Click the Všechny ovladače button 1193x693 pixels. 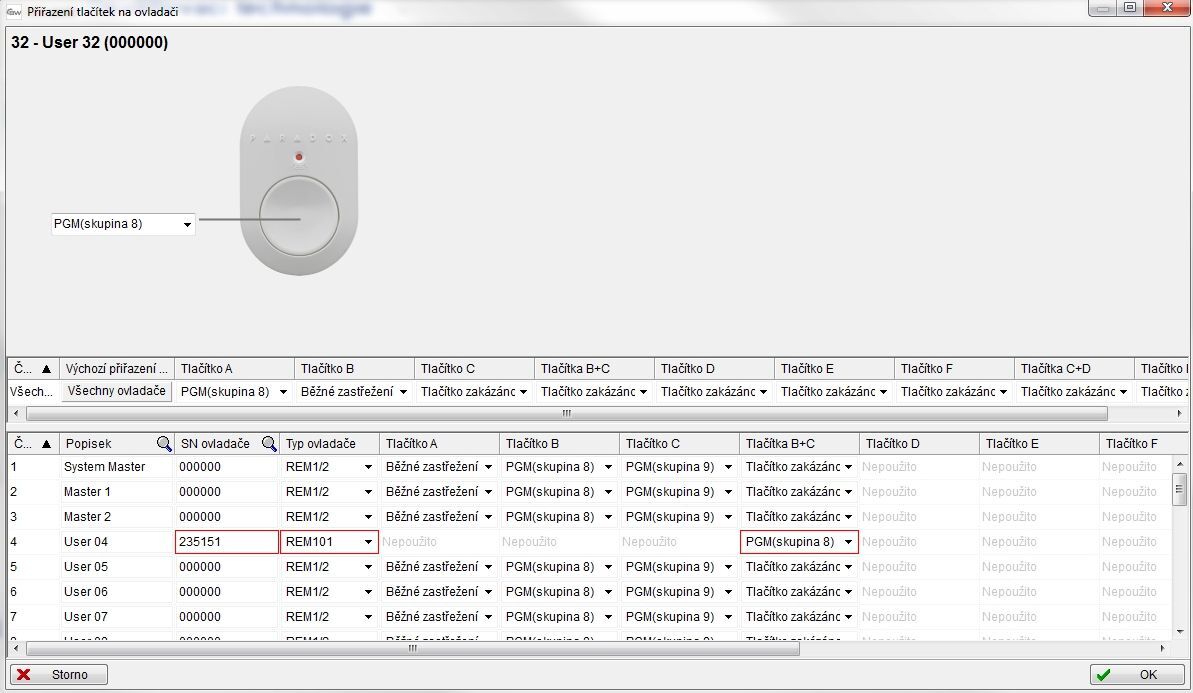(117, 391)
